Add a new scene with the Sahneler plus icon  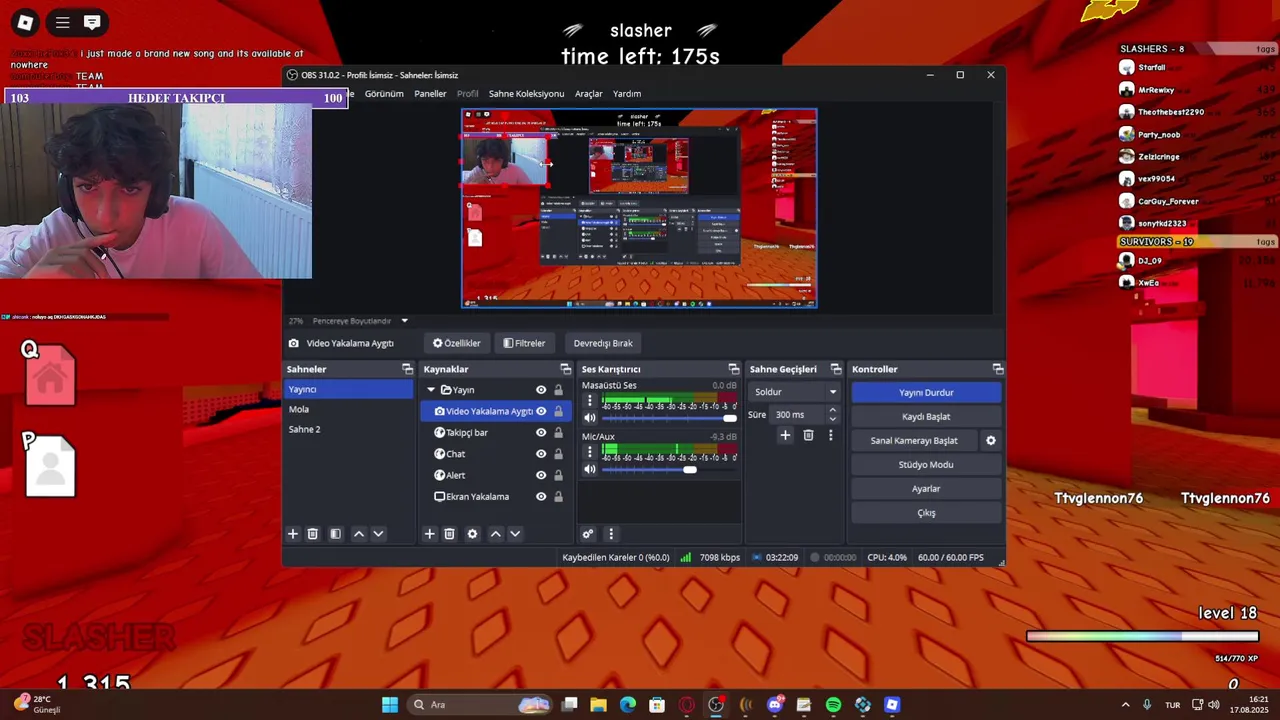[x=293, y=534]
